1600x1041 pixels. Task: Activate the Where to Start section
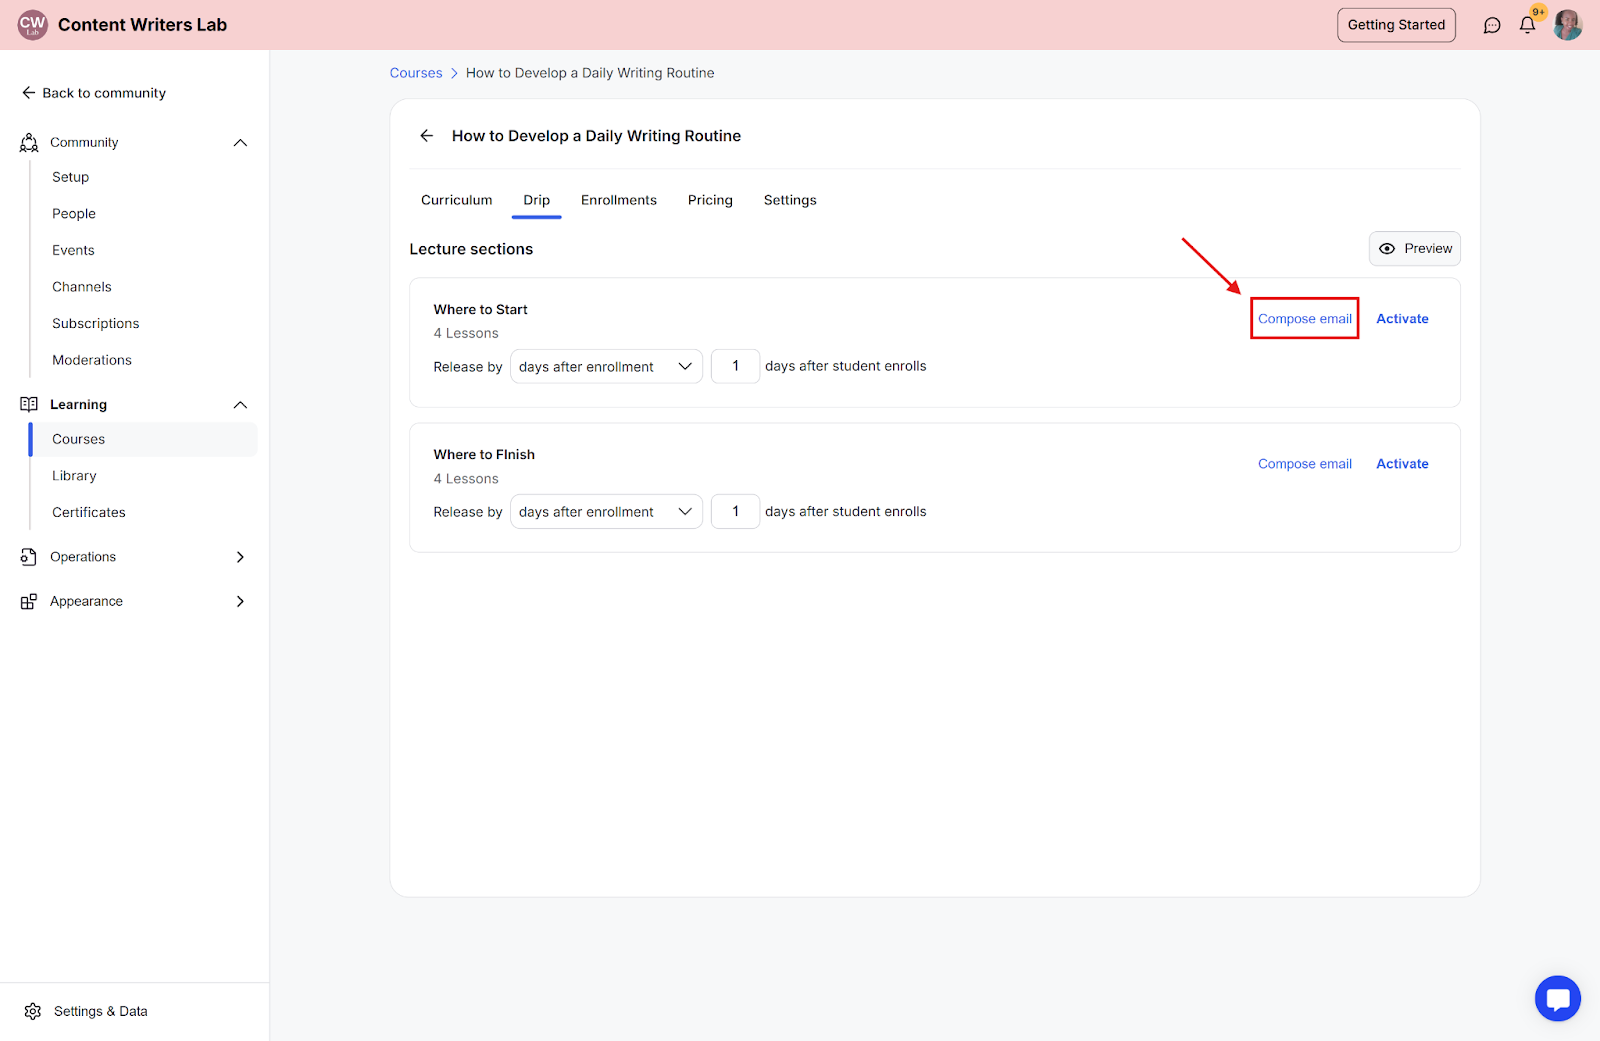1402,319
